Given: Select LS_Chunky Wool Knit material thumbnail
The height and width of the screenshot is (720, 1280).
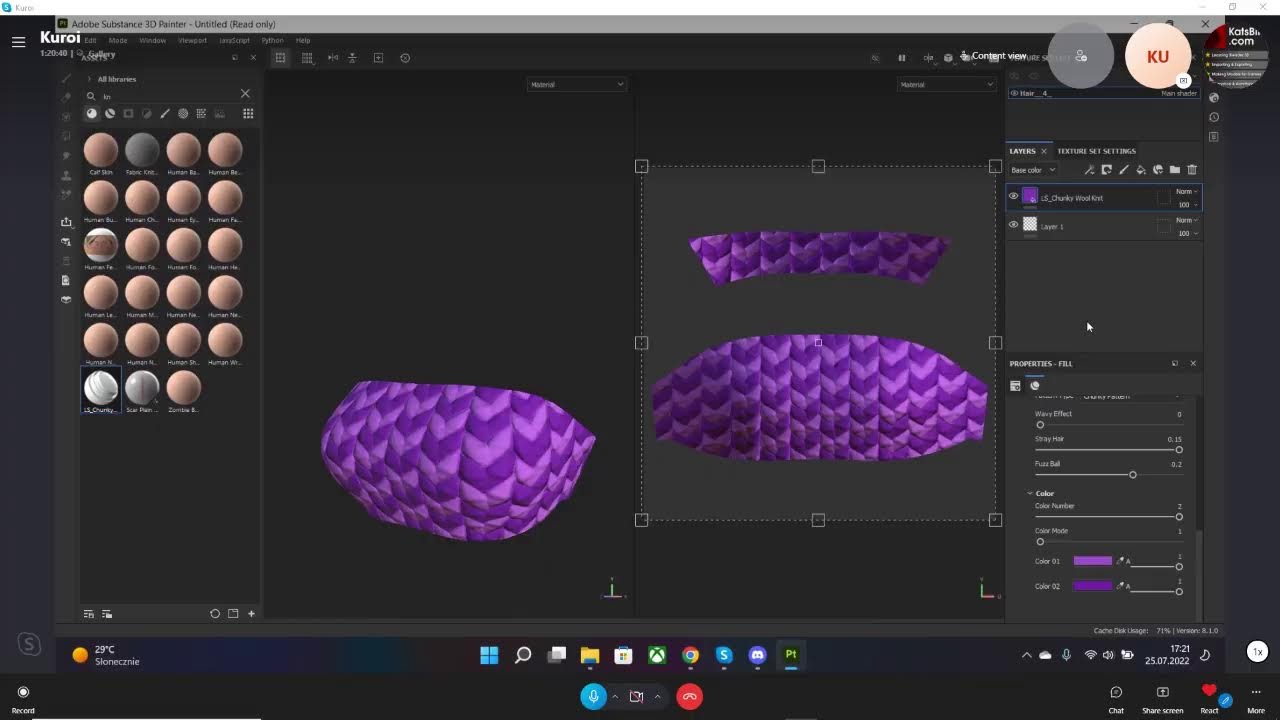Looking at the screenshot, I should pyautogui.click(x=100, y=387).
